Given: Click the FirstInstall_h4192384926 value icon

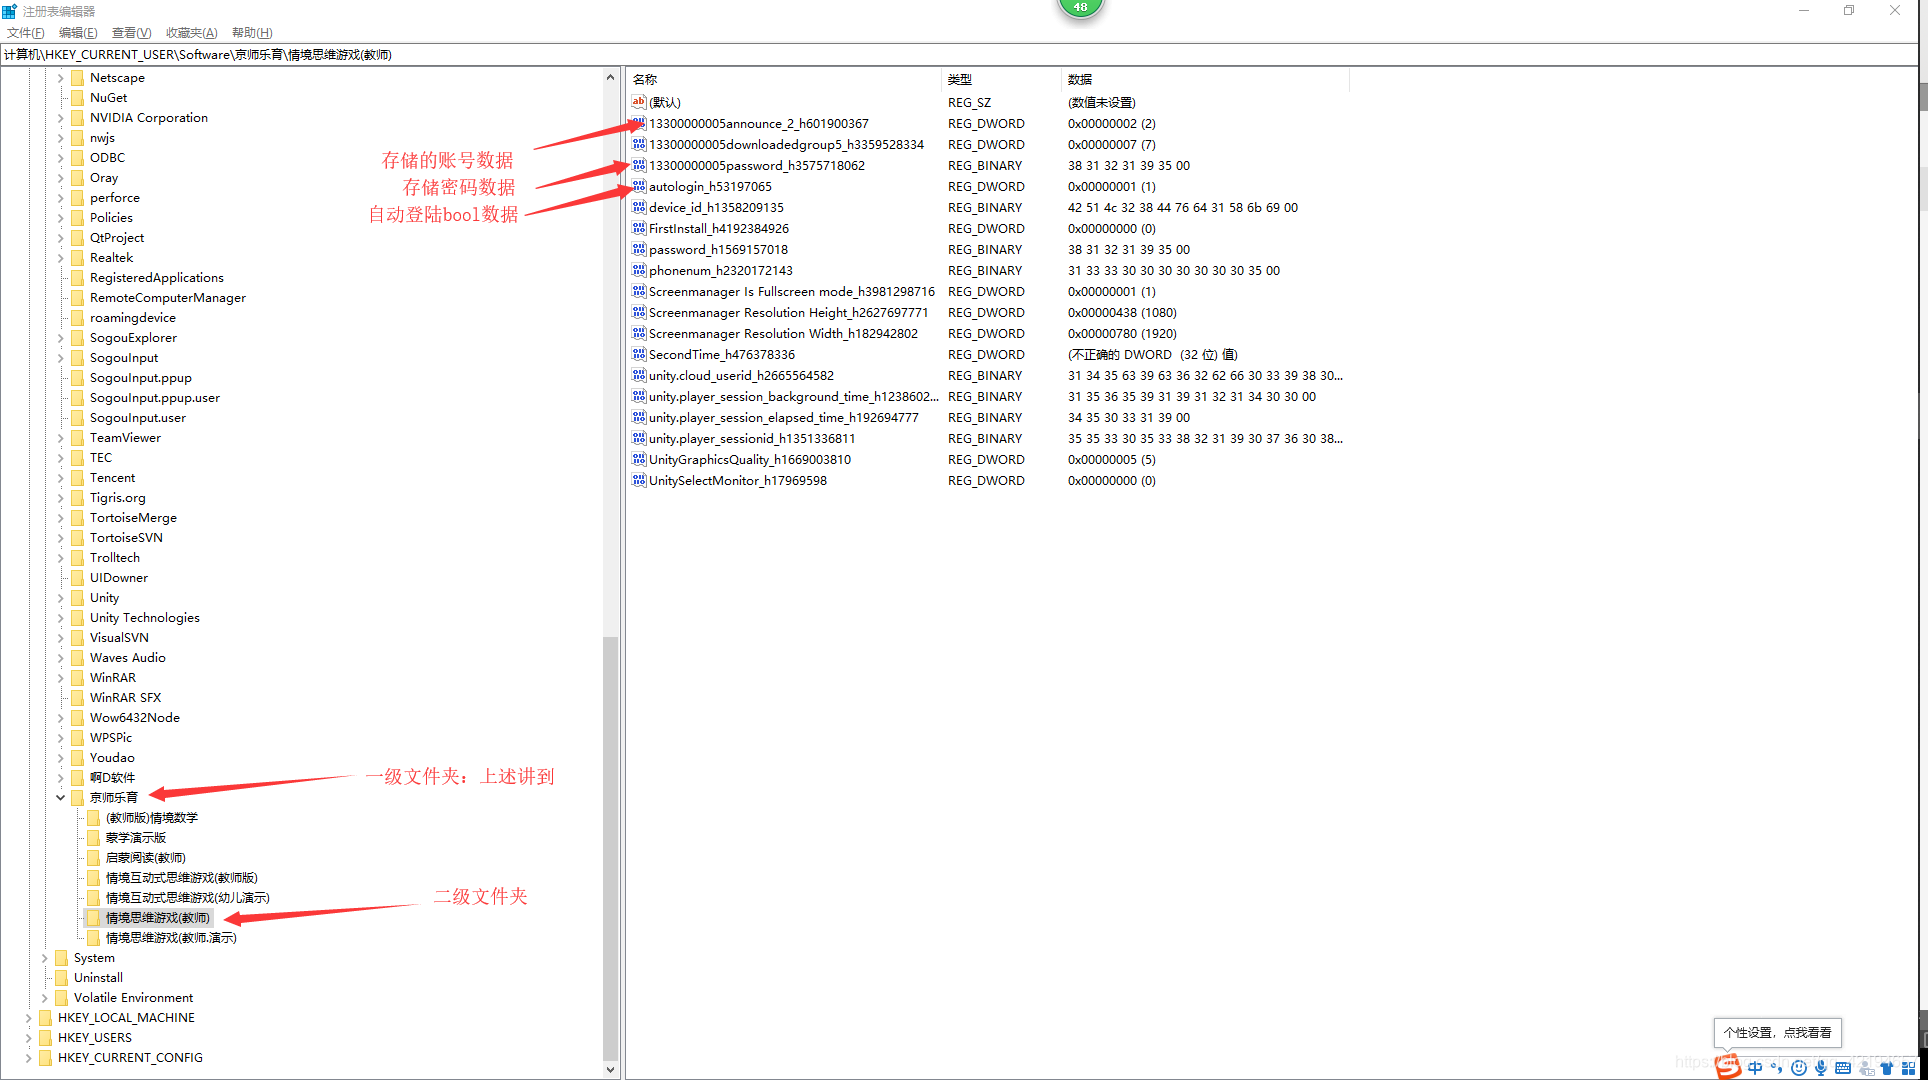Looking at the screenshot, I should [639, 228].
